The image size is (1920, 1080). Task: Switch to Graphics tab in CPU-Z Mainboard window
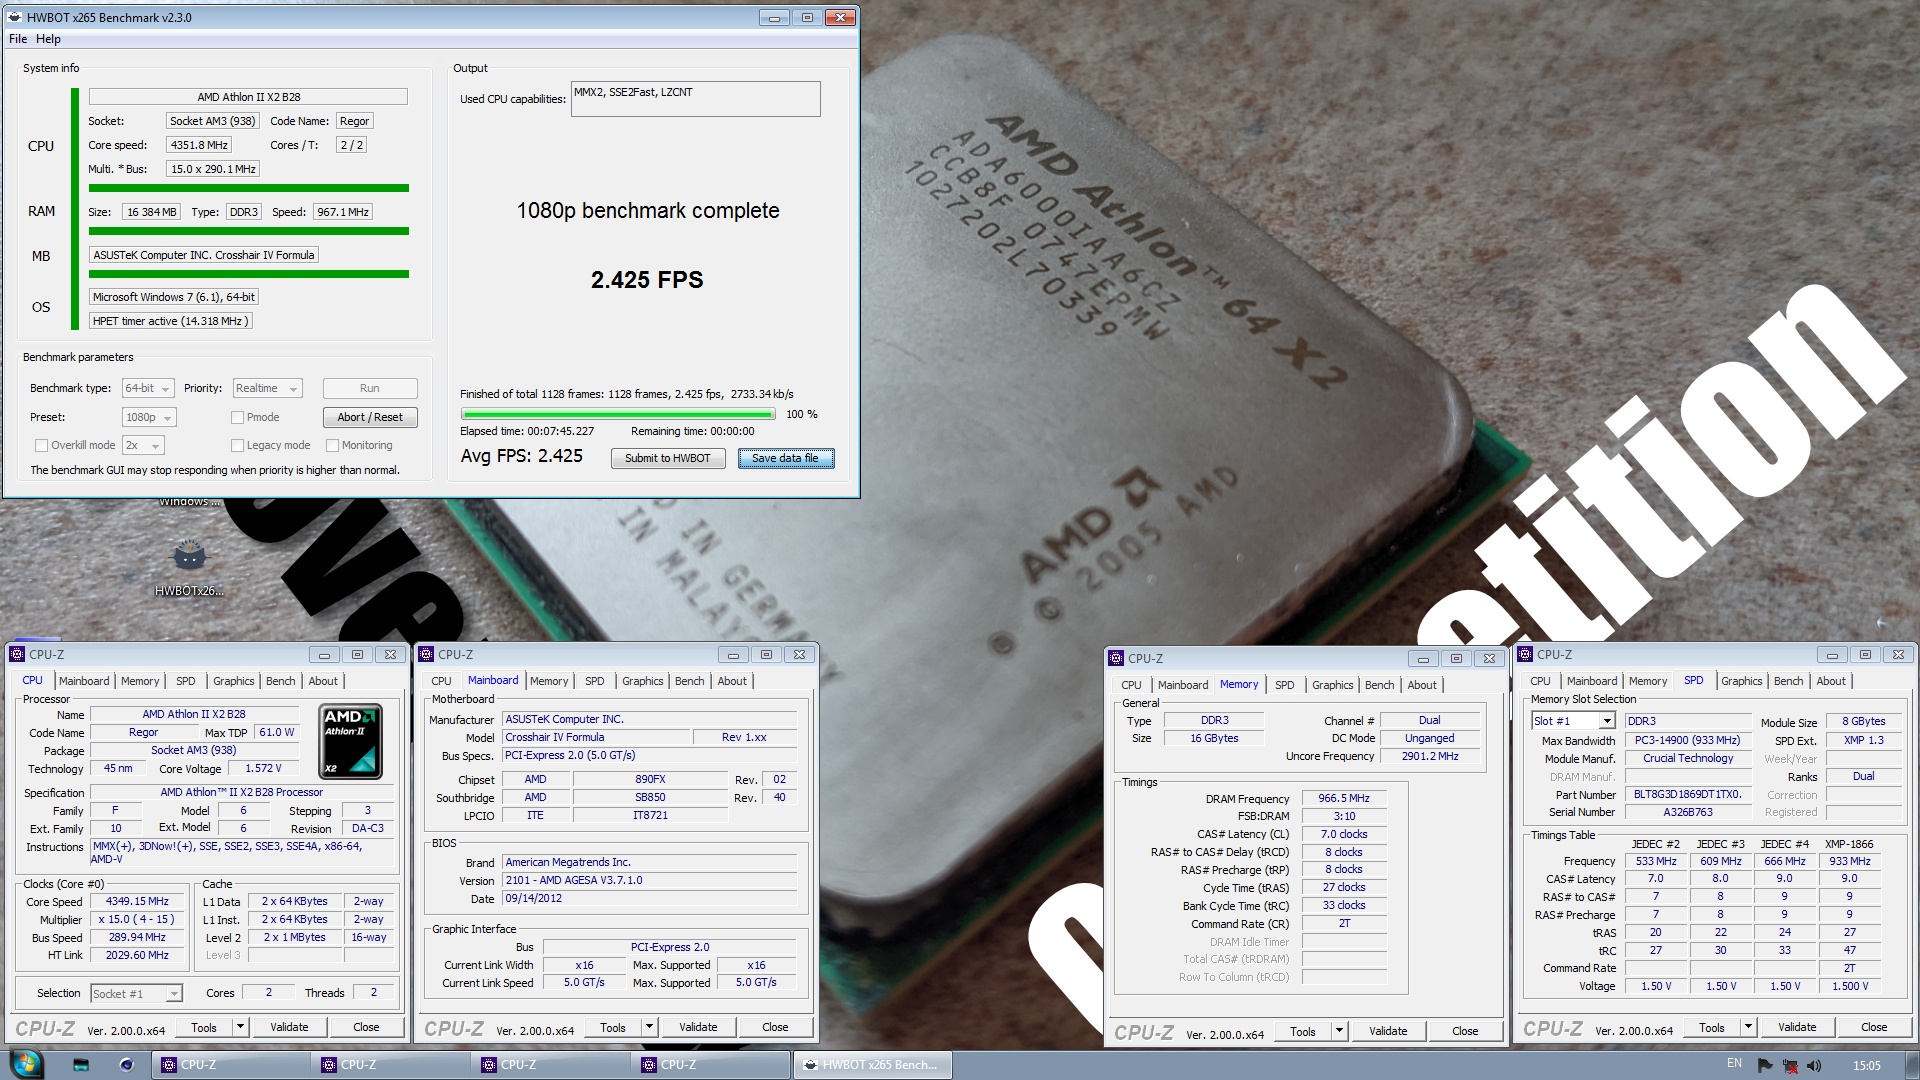[x=642, y=681]
